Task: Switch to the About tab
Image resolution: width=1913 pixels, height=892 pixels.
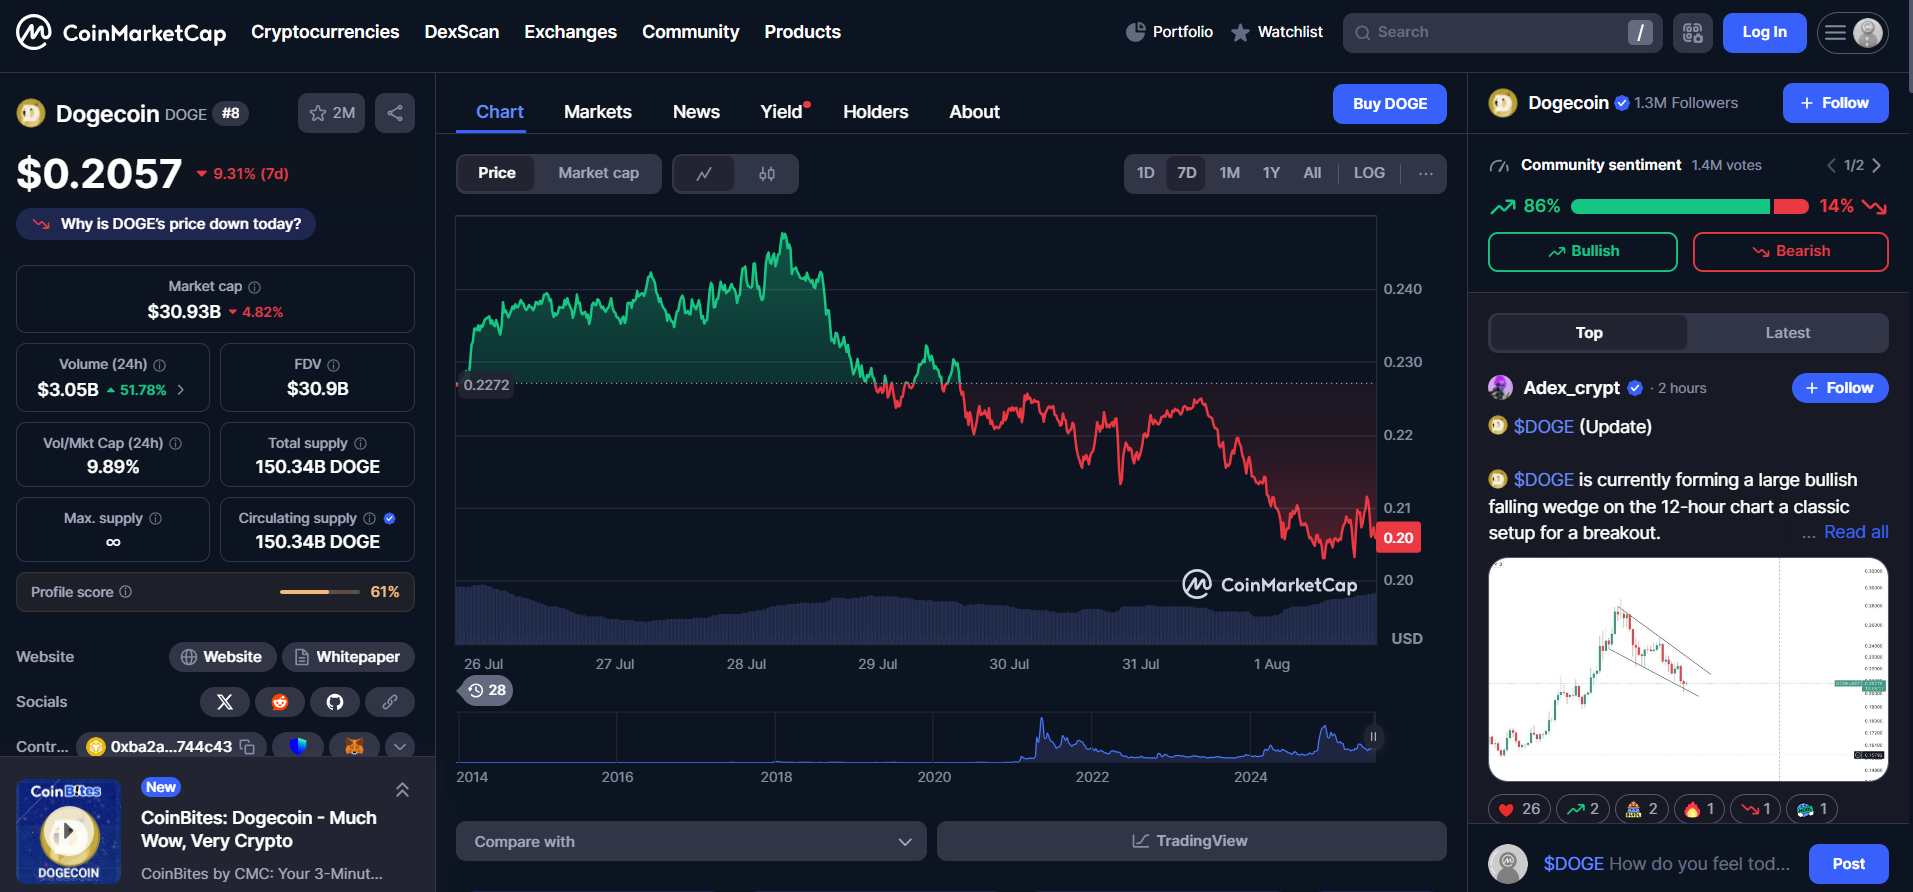Action: click(974, 112)
